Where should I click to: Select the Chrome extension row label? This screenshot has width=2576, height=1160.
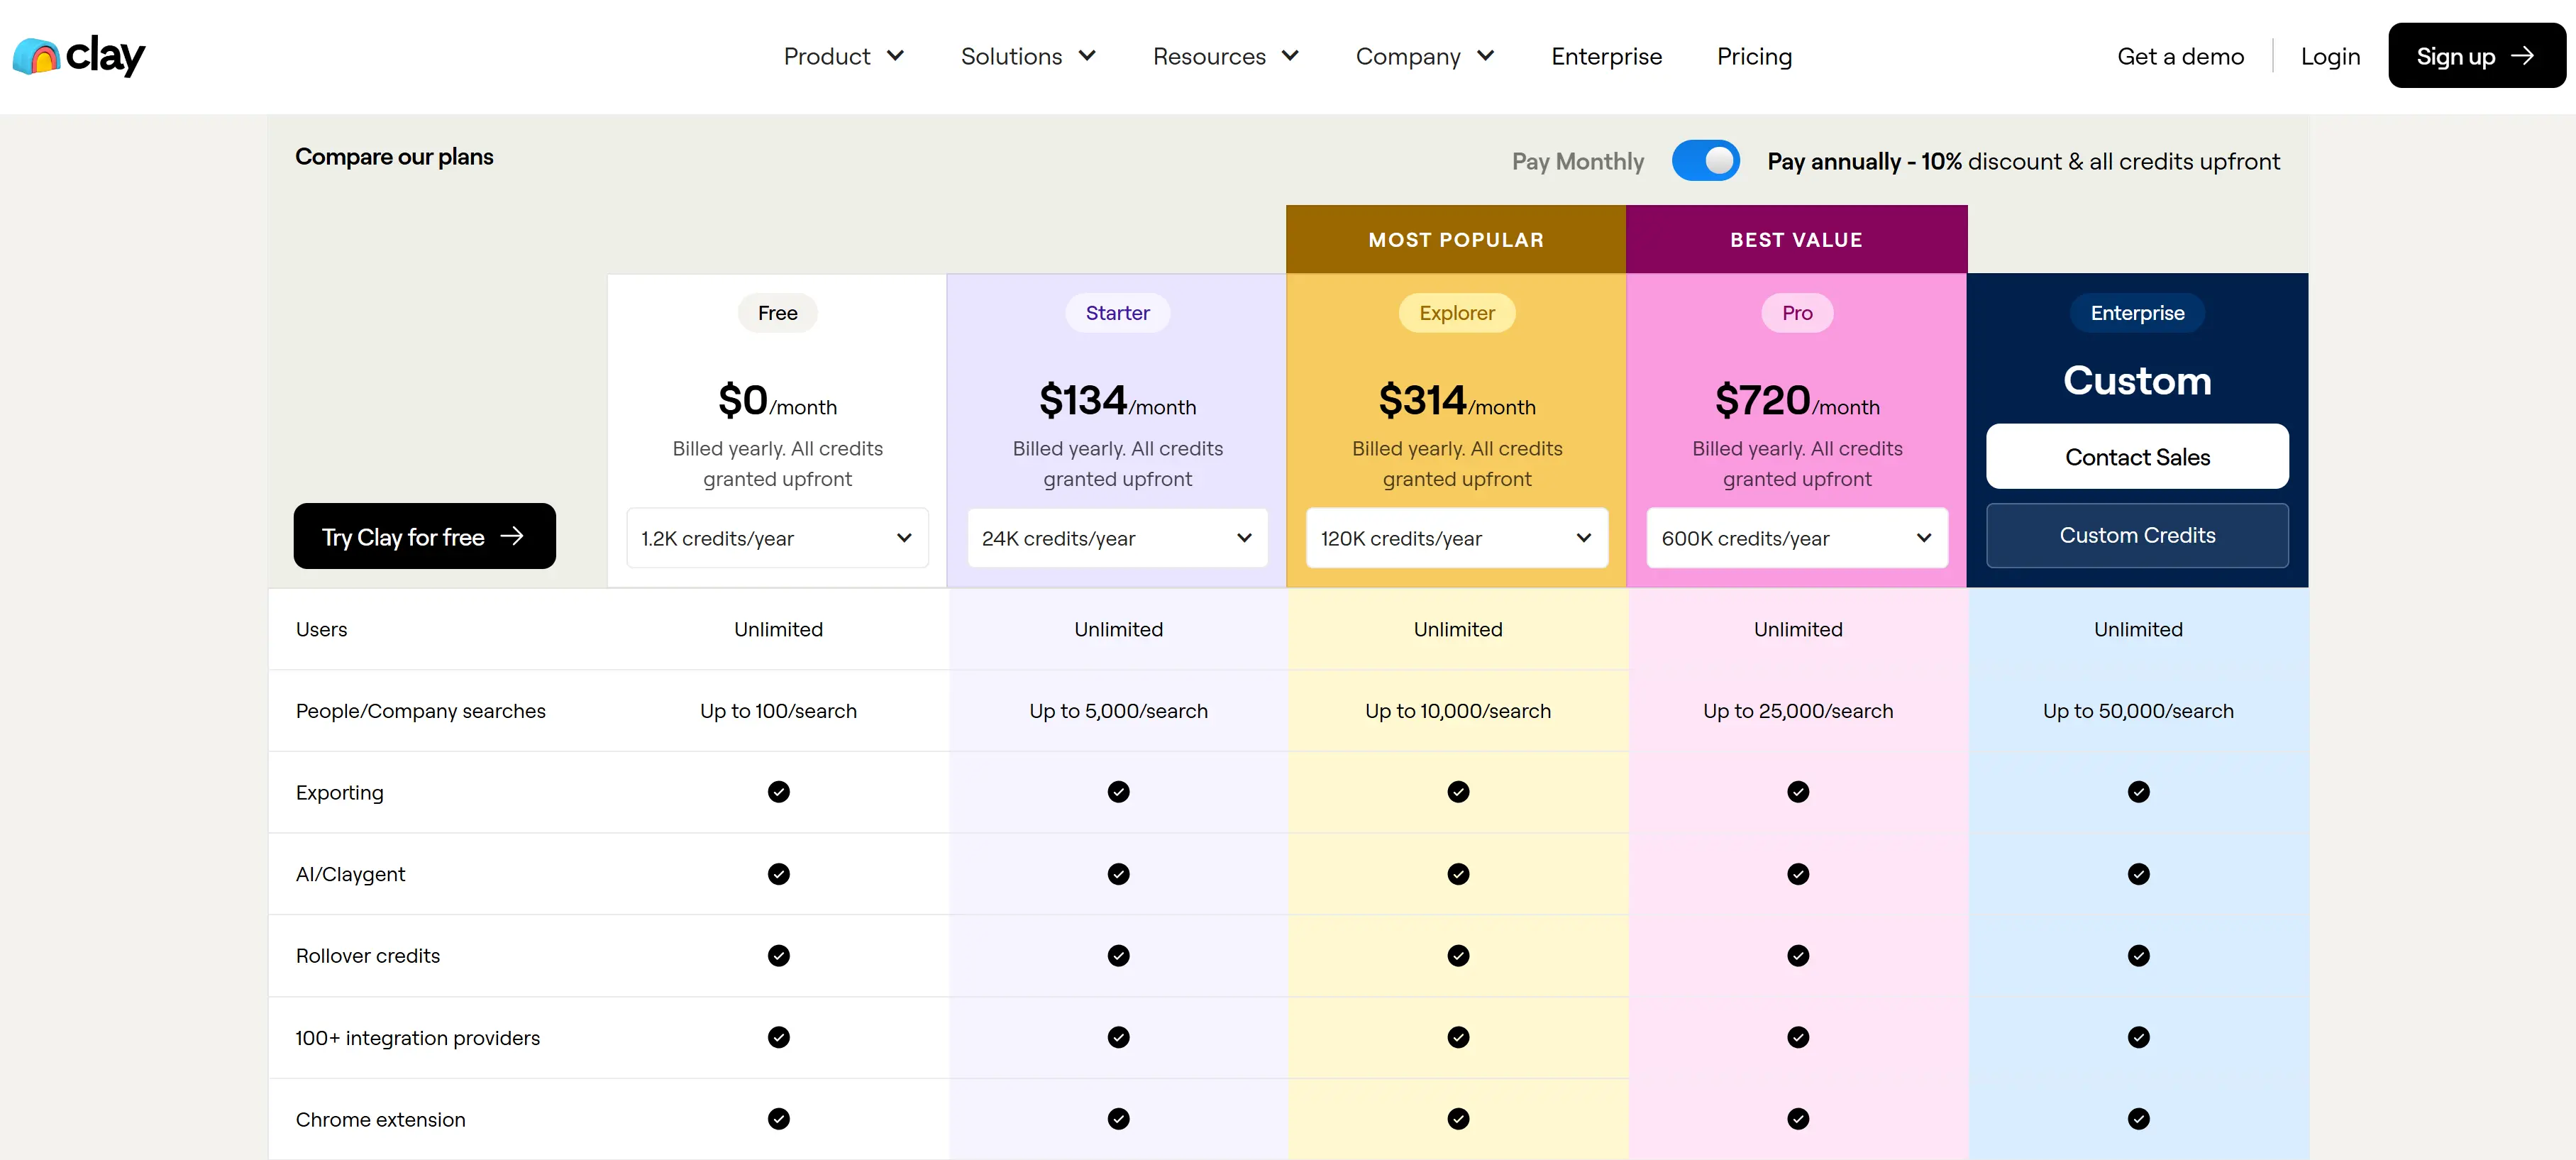pos(380,1119)
